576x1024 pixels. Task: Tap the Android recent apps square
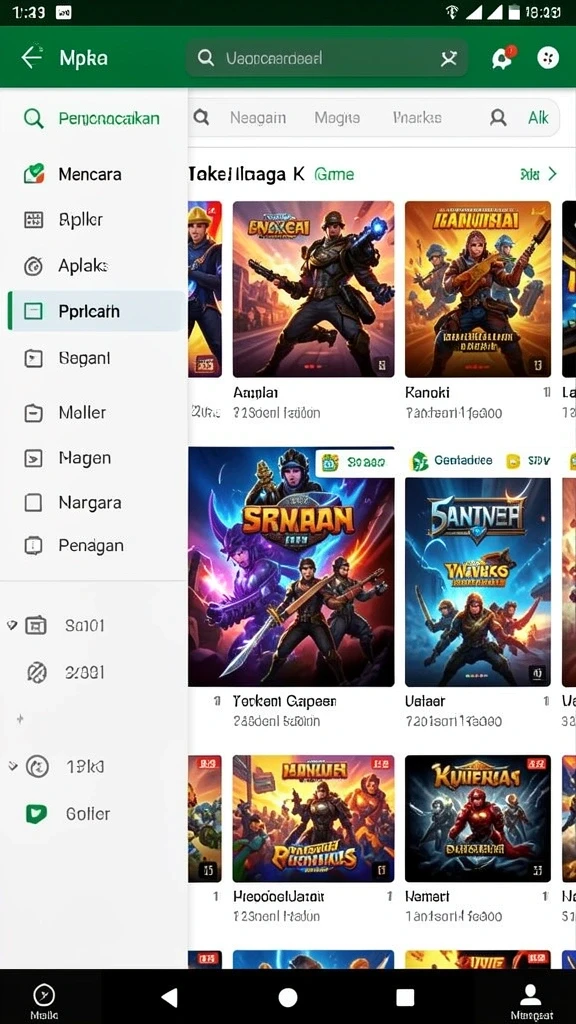tap(406, 997)
